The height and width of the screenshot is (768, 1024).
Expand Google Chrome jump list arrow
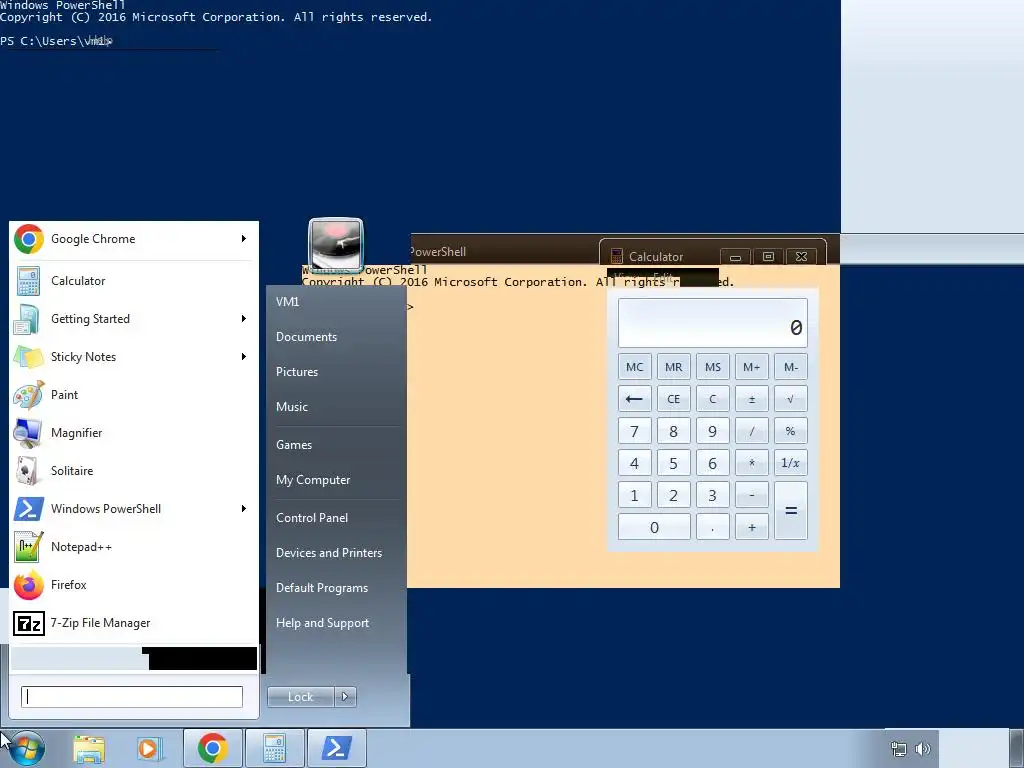[244, 239]
